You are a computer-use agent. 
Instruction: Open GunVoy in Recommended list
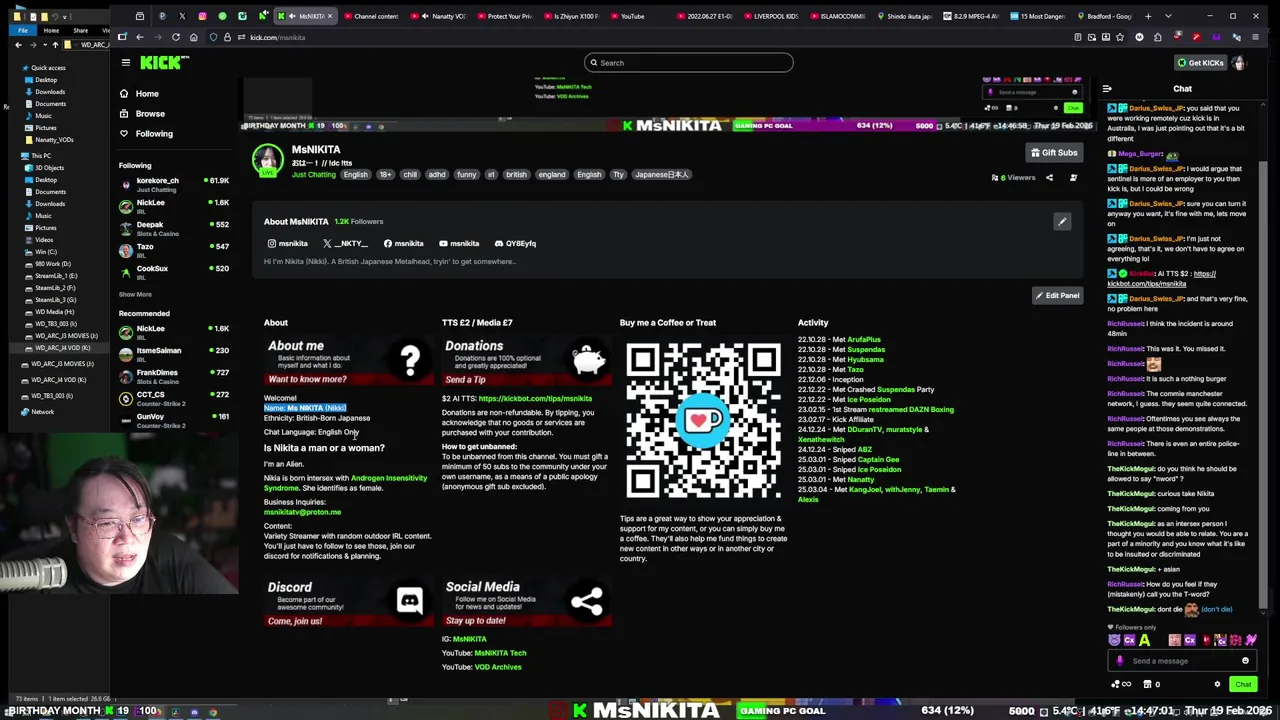(x=173, y=420)
